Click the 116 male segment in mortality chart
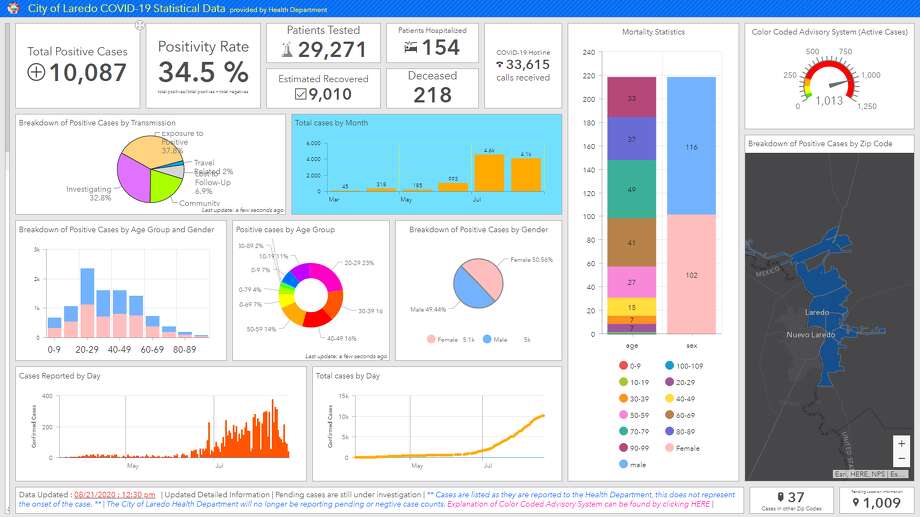 pos(692,147)
